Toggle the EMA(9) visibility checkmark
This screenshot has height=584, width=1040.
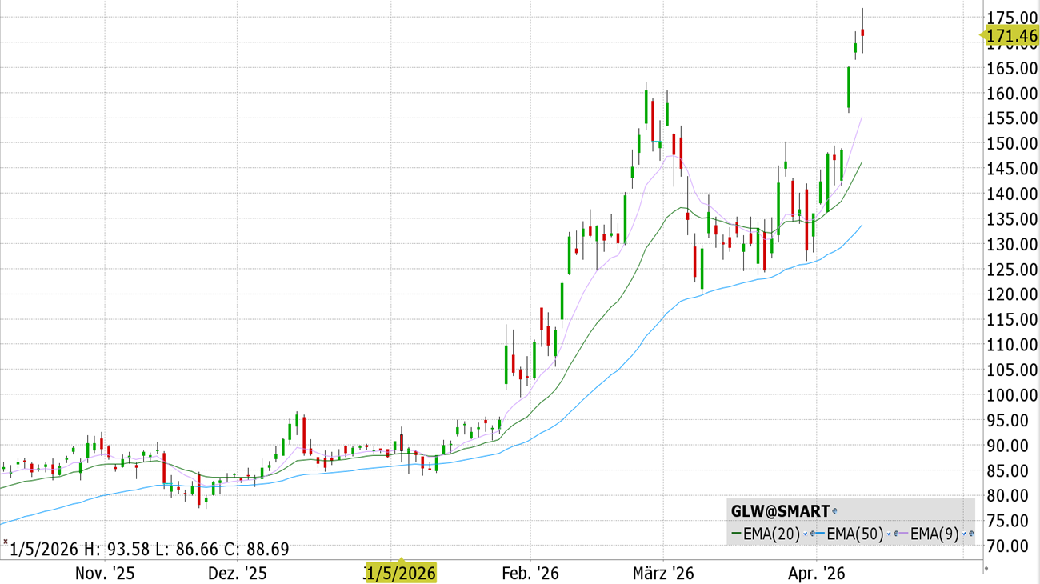[964, 534]
